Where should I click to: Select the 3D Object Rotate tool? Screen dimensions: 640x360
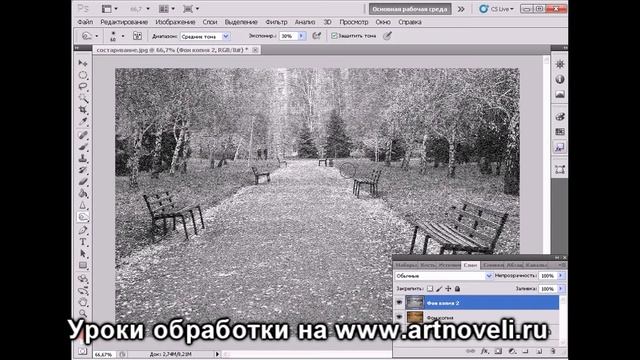point(83,279)
